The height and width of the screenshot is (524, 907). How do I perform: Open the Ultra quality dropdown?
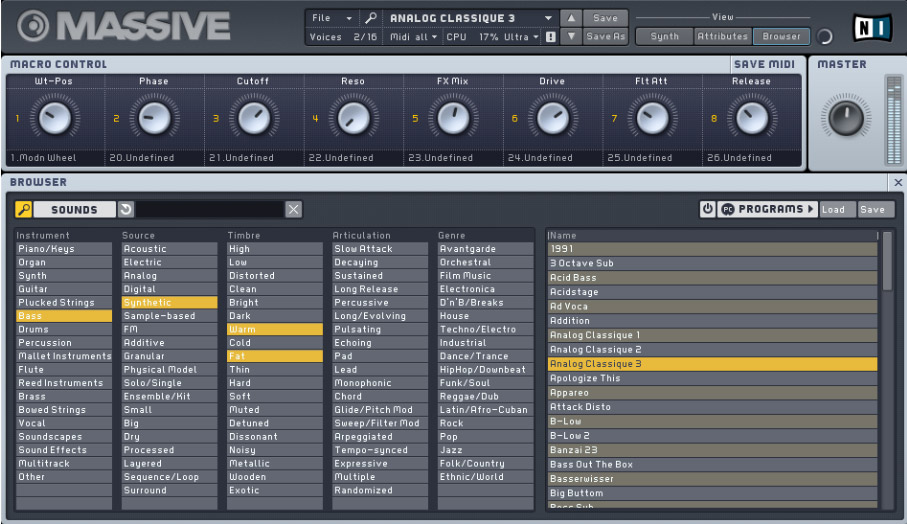[521, 37]
